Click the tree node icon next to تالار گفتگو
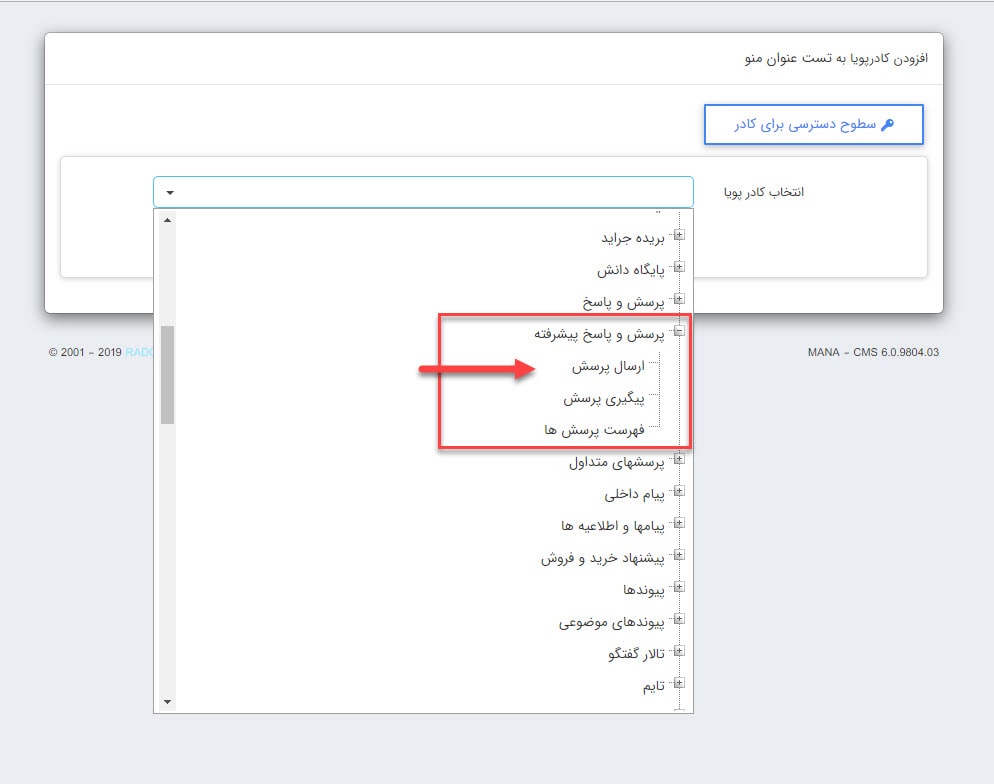The width and height of the screenshot is (994, 784). [680, 651]
